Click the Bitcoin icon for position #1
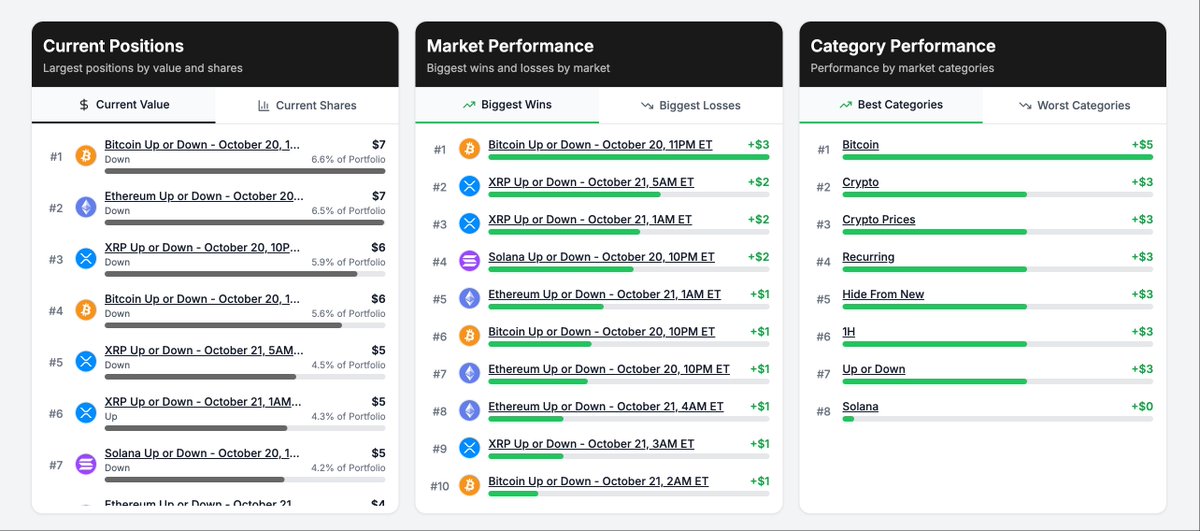The height and width of the screenshot is (531, 1200). [86, 157]
